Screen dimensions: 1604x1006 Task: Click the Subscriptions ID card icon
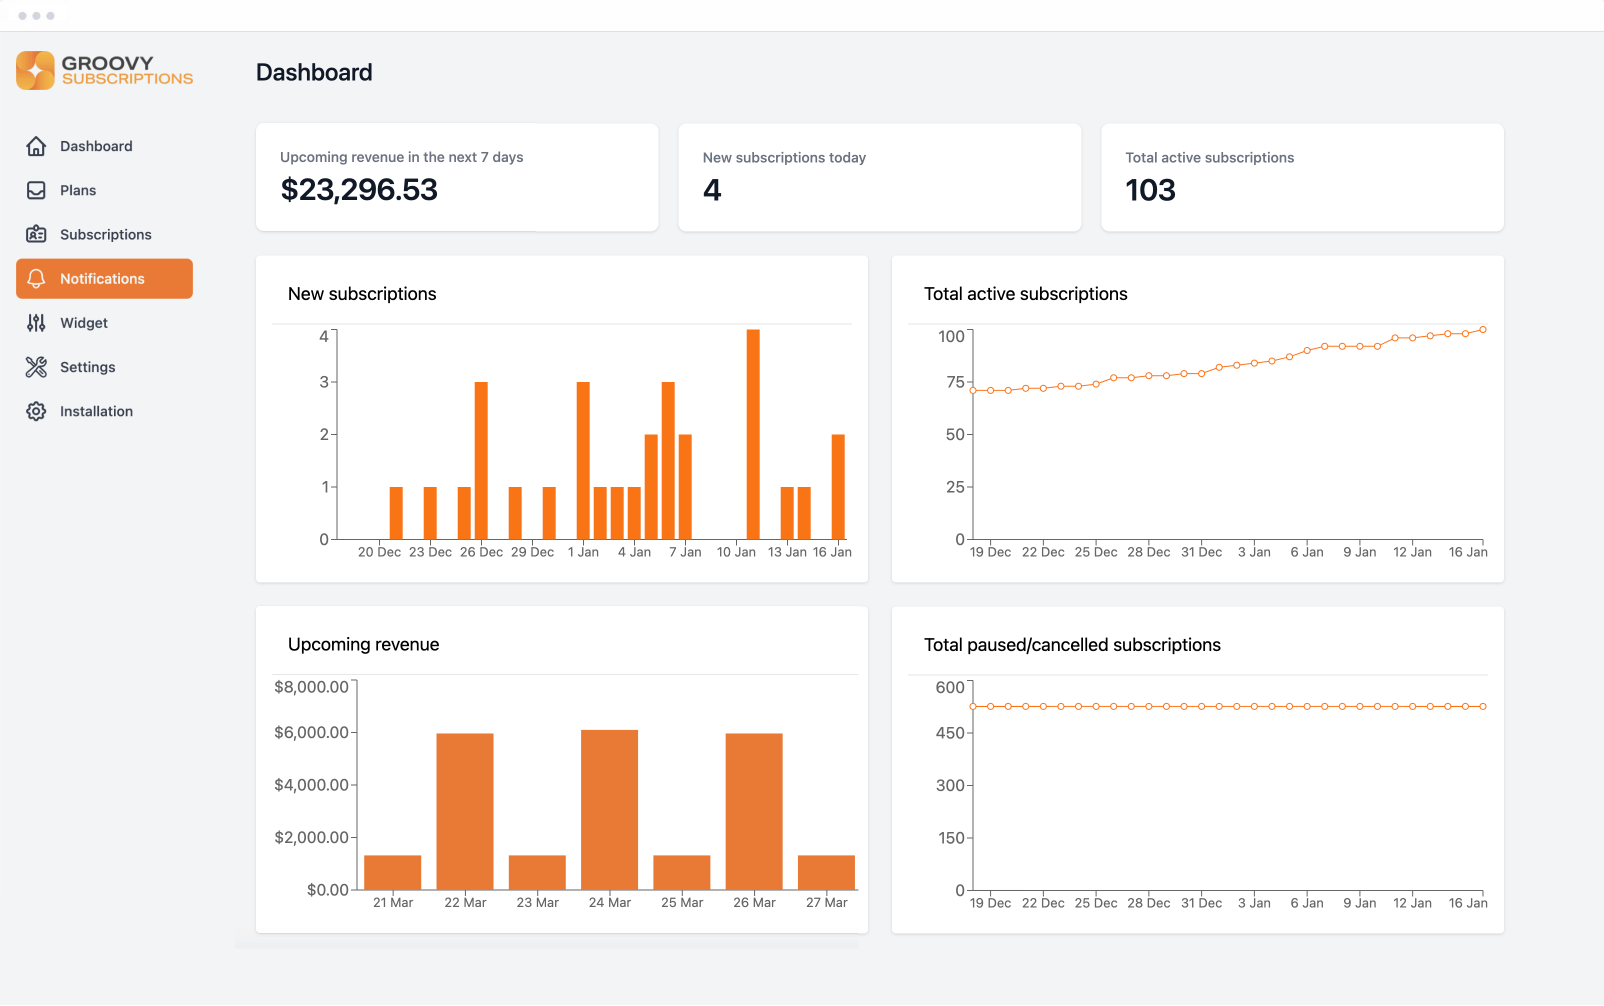36,234
